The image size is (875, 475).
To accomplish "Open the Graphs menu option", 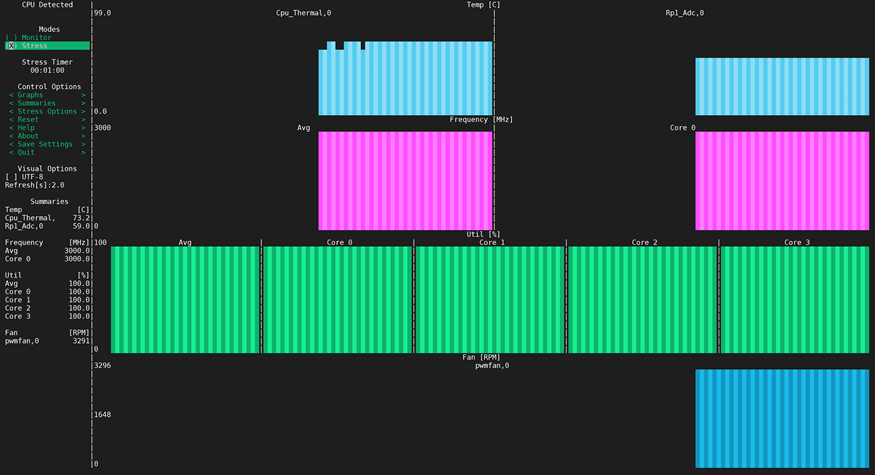I will click(x=47, y=95).
